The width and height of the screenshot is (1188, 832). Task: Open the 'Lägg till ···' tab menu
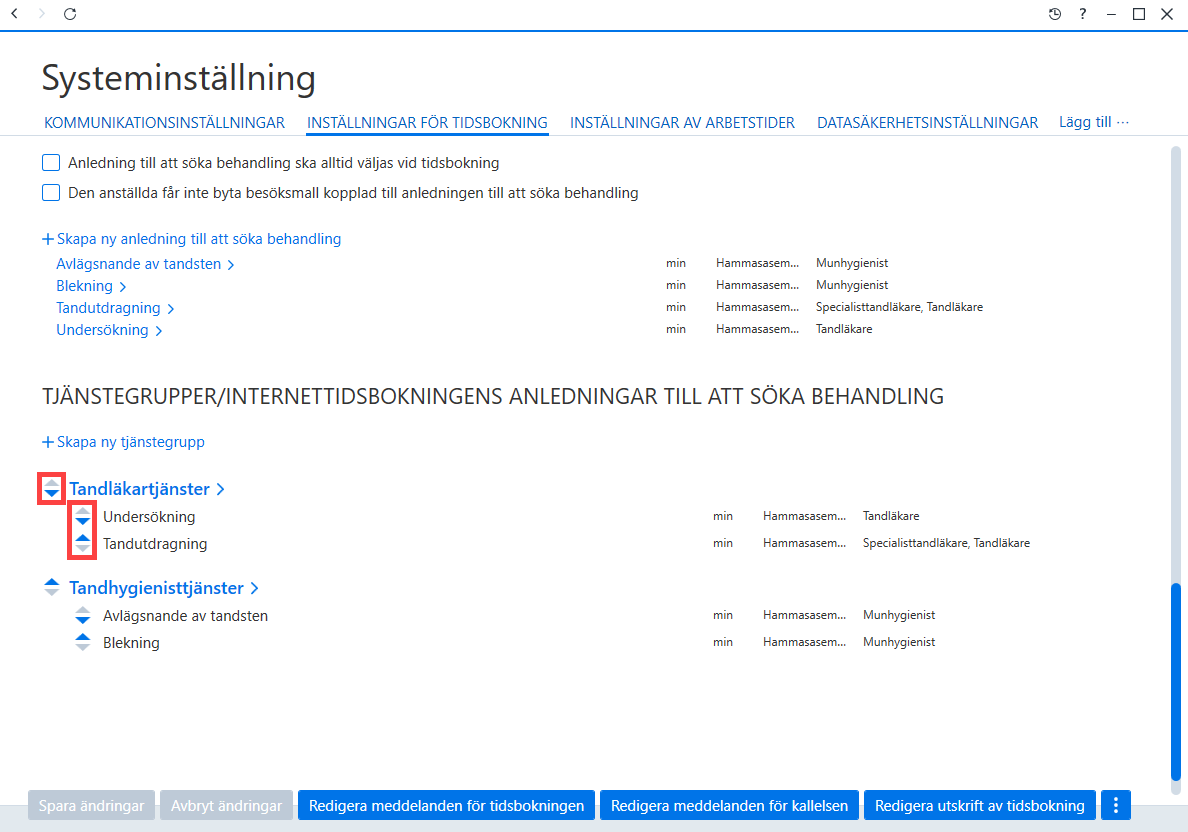pos(1094,122)
